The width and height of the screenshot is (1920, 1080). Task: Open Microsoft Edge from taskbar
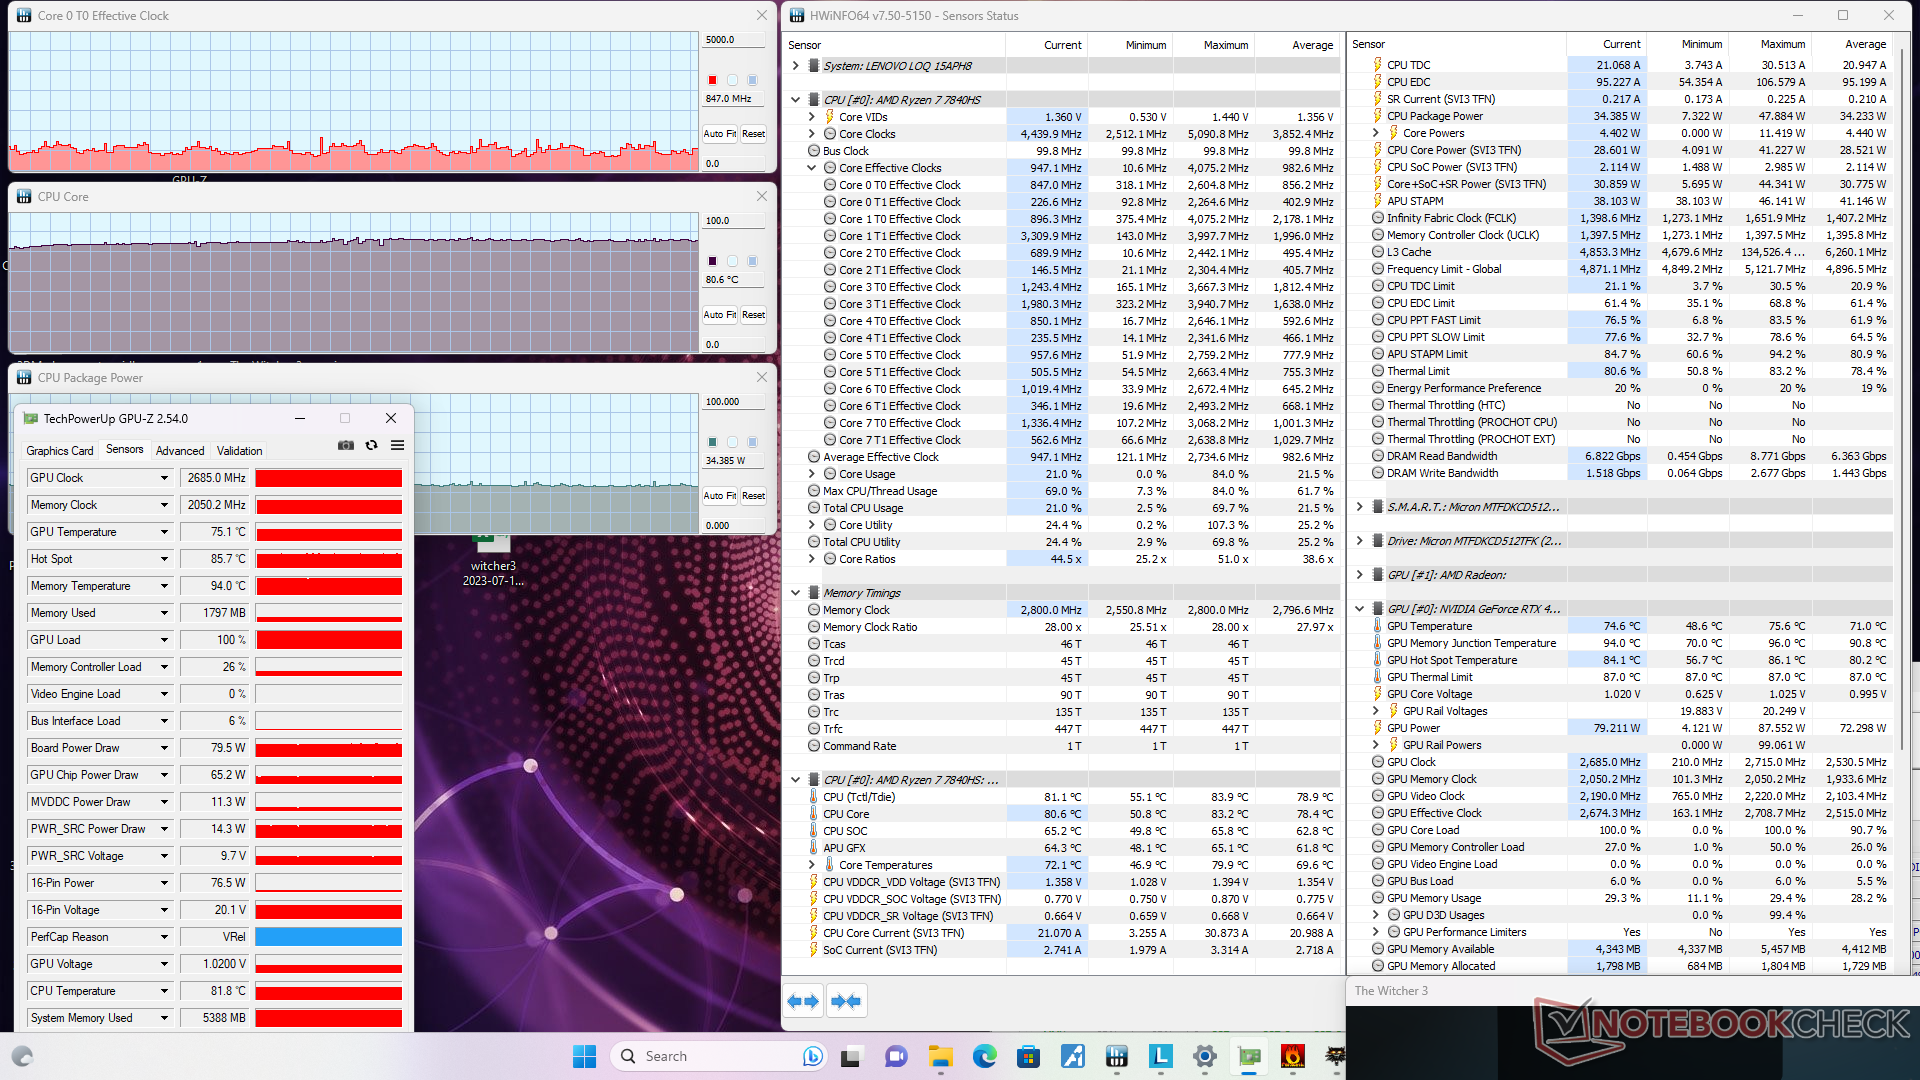click(x=984, y=1056)
